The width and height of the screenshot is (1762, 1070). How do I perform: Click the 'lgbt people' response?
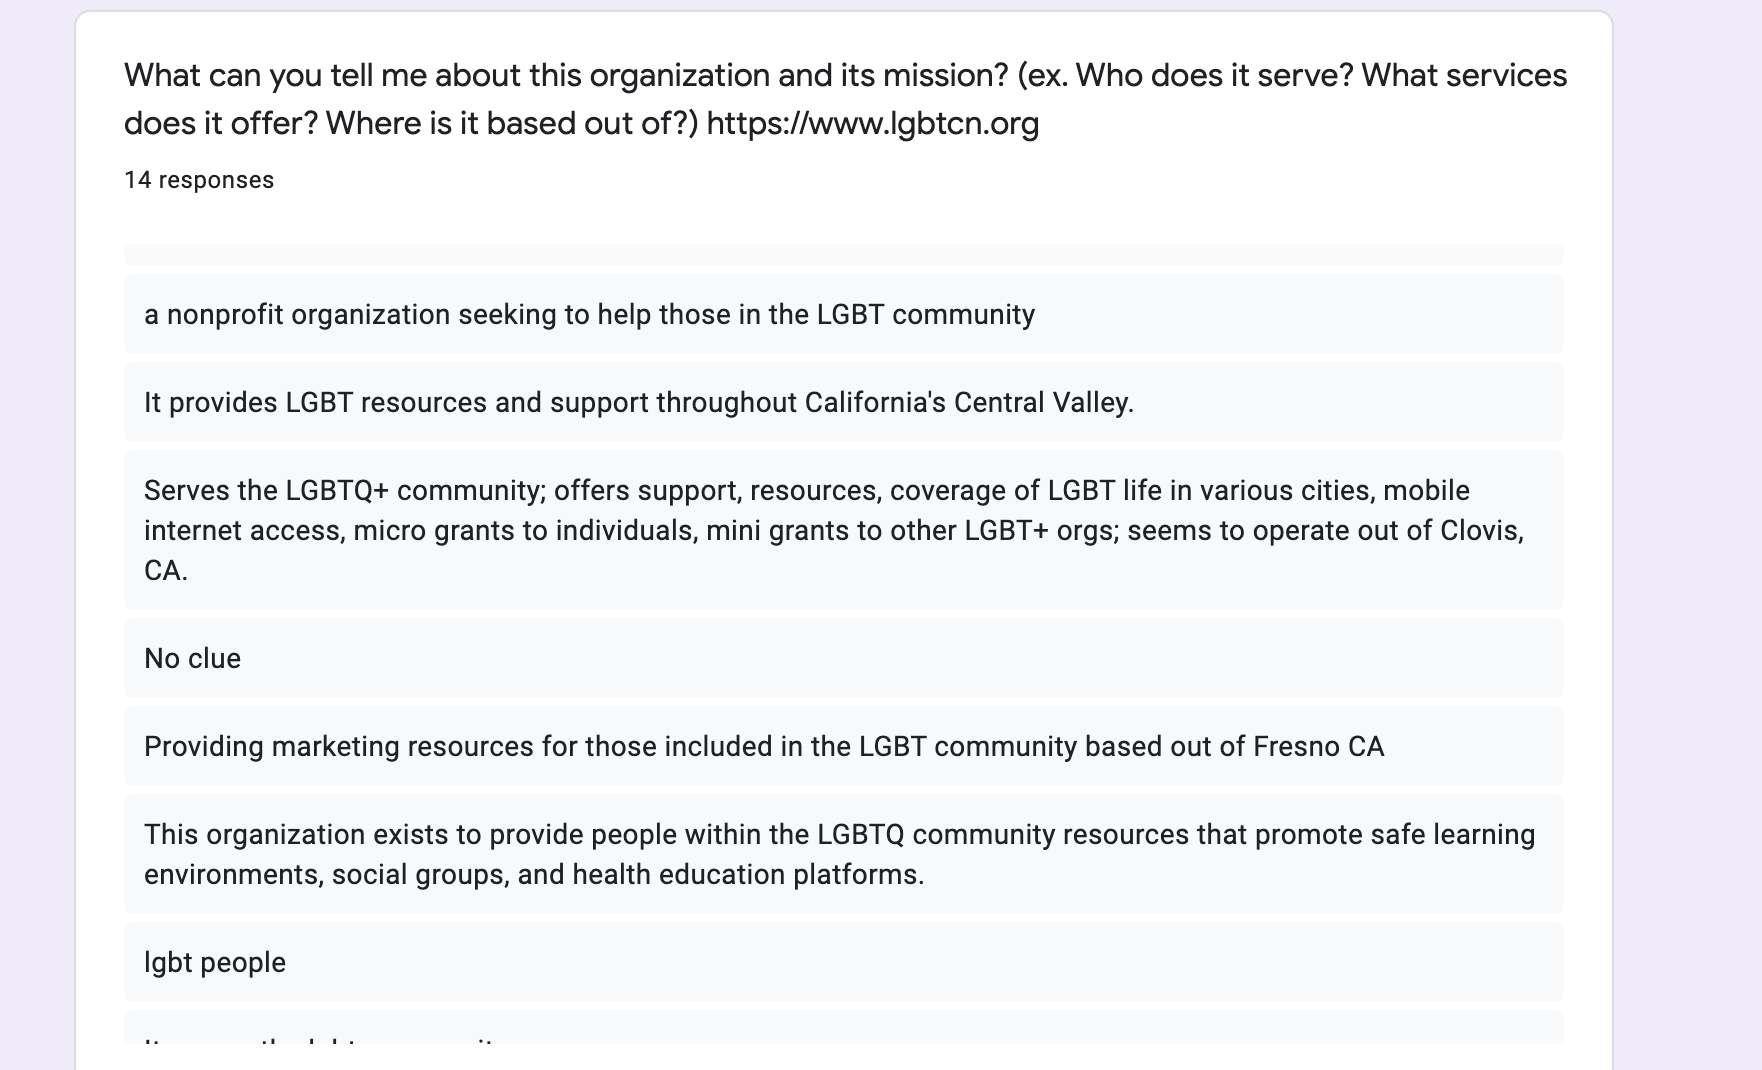[844, 962]
